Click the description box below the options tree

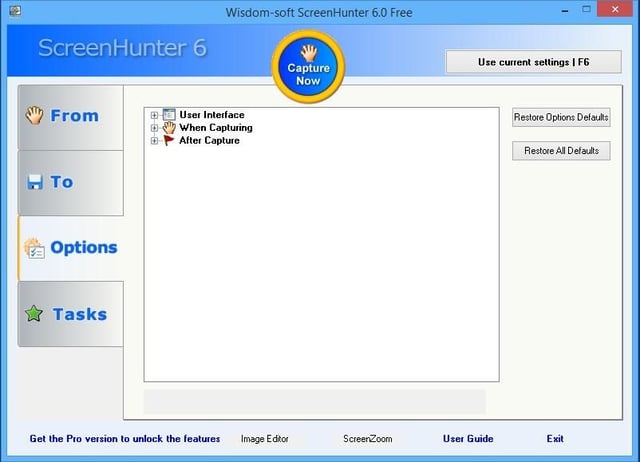click(x=315, y=401)
